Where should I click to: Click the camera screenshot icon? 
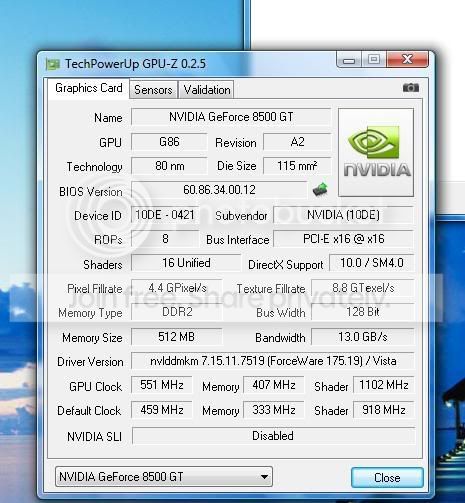point(411,88)
